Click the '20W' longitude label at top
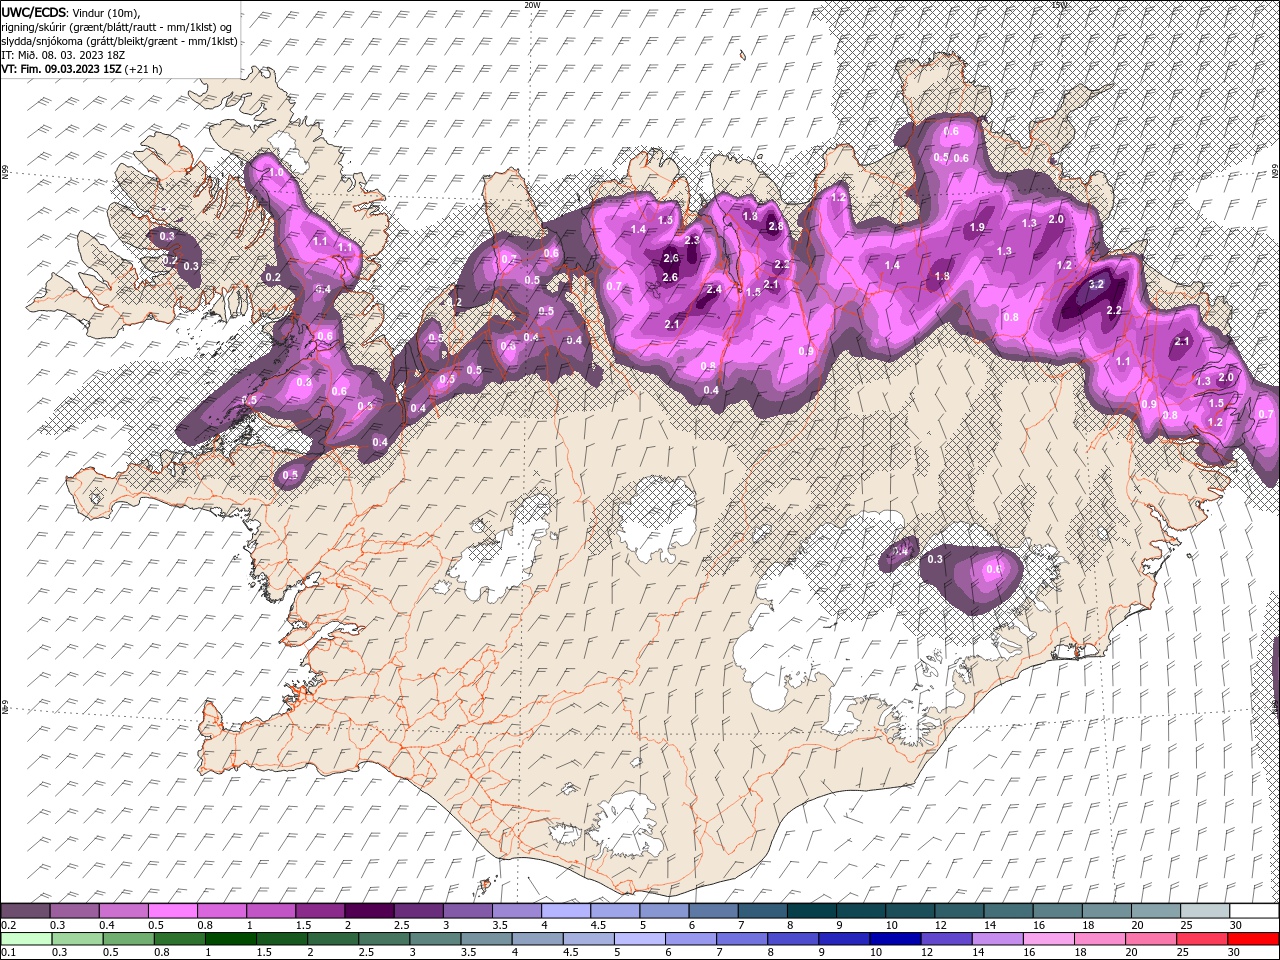 point(532,5)
